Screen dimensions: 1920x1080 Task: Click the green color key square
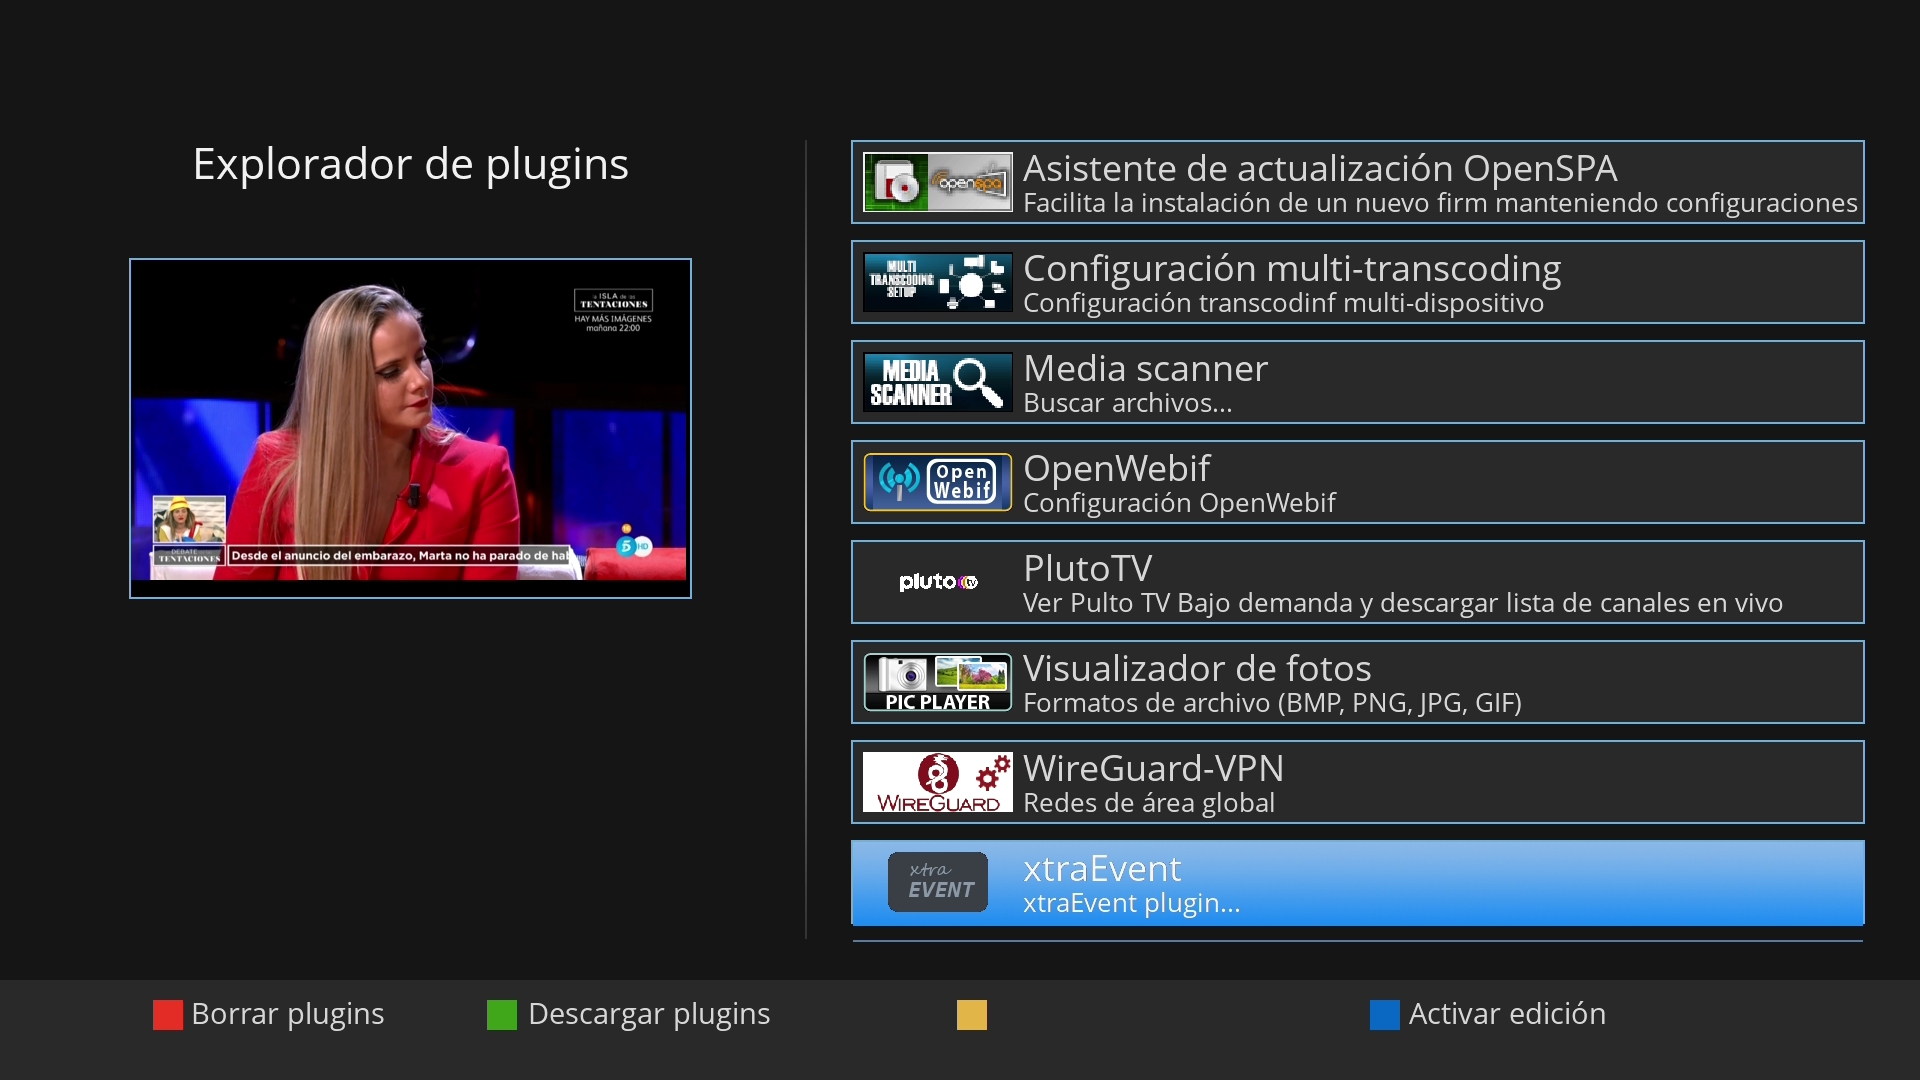(501, 1015)
